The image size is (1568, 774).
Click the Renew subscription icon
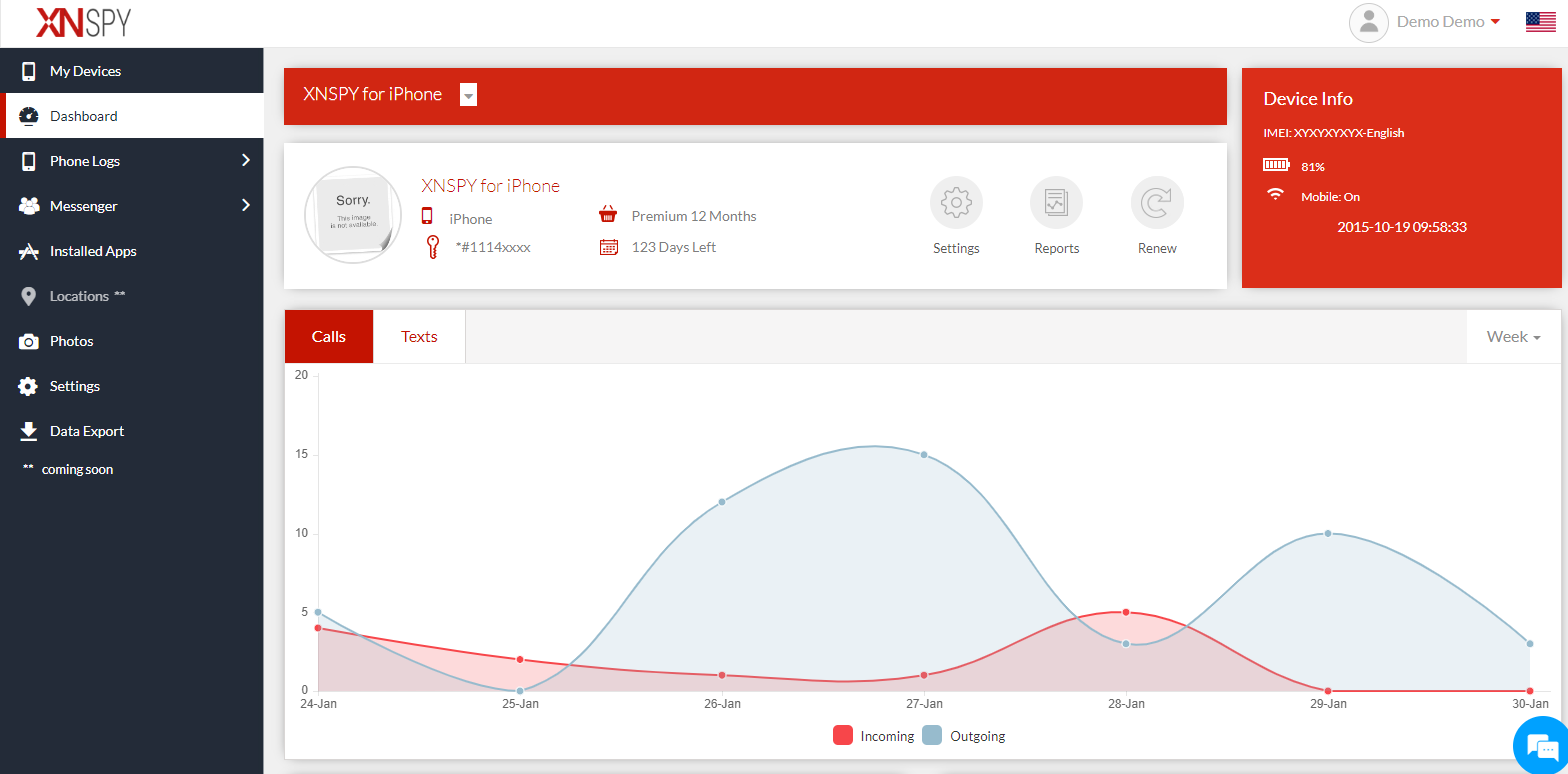point(1157,202)
